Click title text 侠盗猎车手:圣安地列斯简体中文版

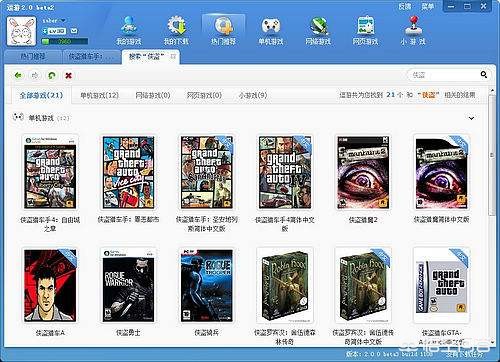[x=207, y=224]
